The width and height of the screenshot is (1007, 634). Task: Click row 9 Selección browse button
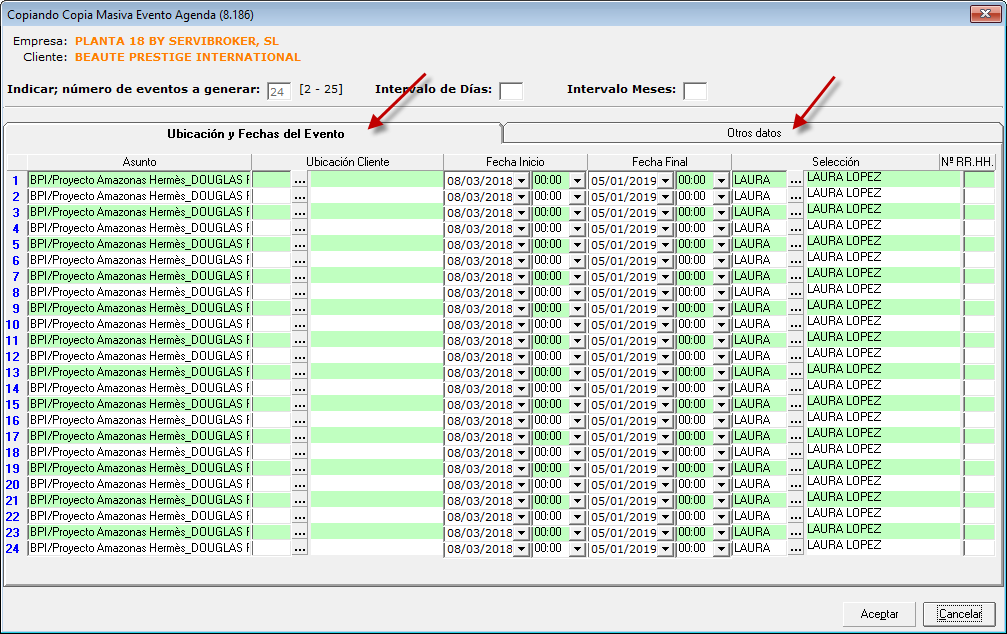[x=796, y=308]
